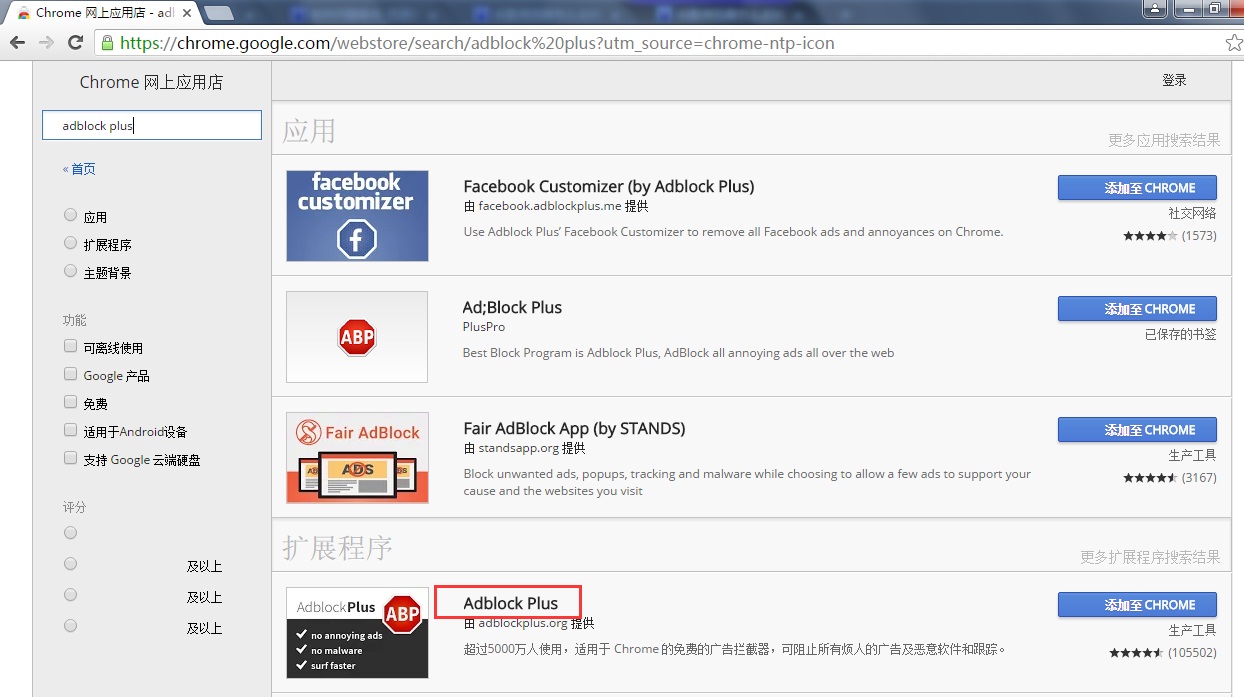The image size is (1244, 697).
Task: Click the 'Best Block Program is Adblock Plus' description
Action: (x=678, y=353)
